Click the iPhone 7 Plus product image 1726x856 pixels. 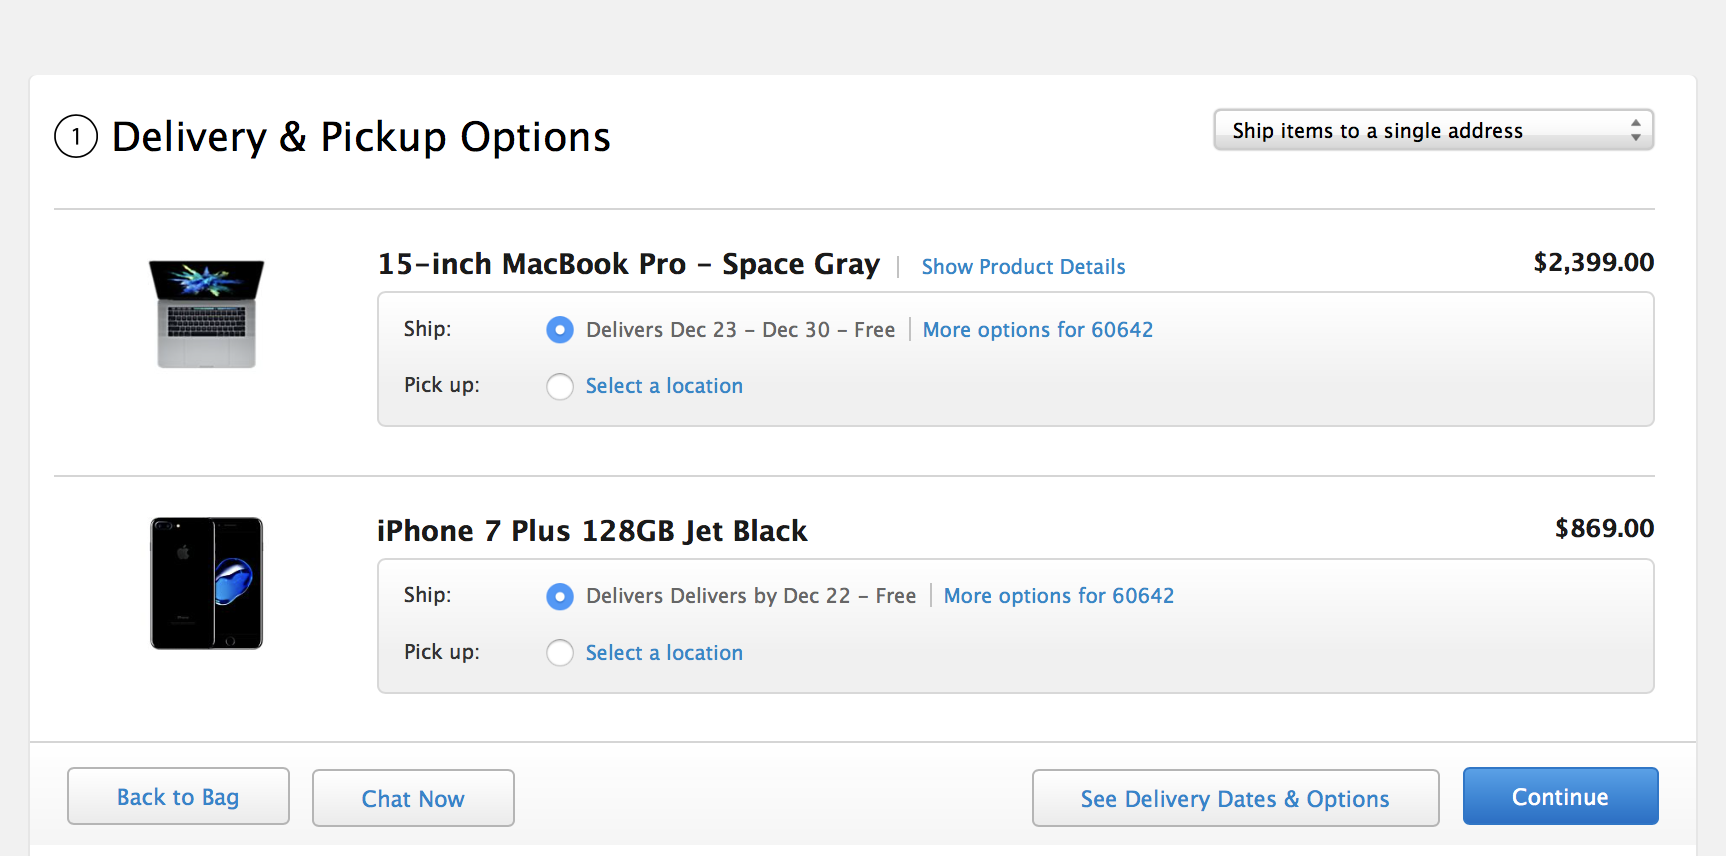click(x=205, y=584)
